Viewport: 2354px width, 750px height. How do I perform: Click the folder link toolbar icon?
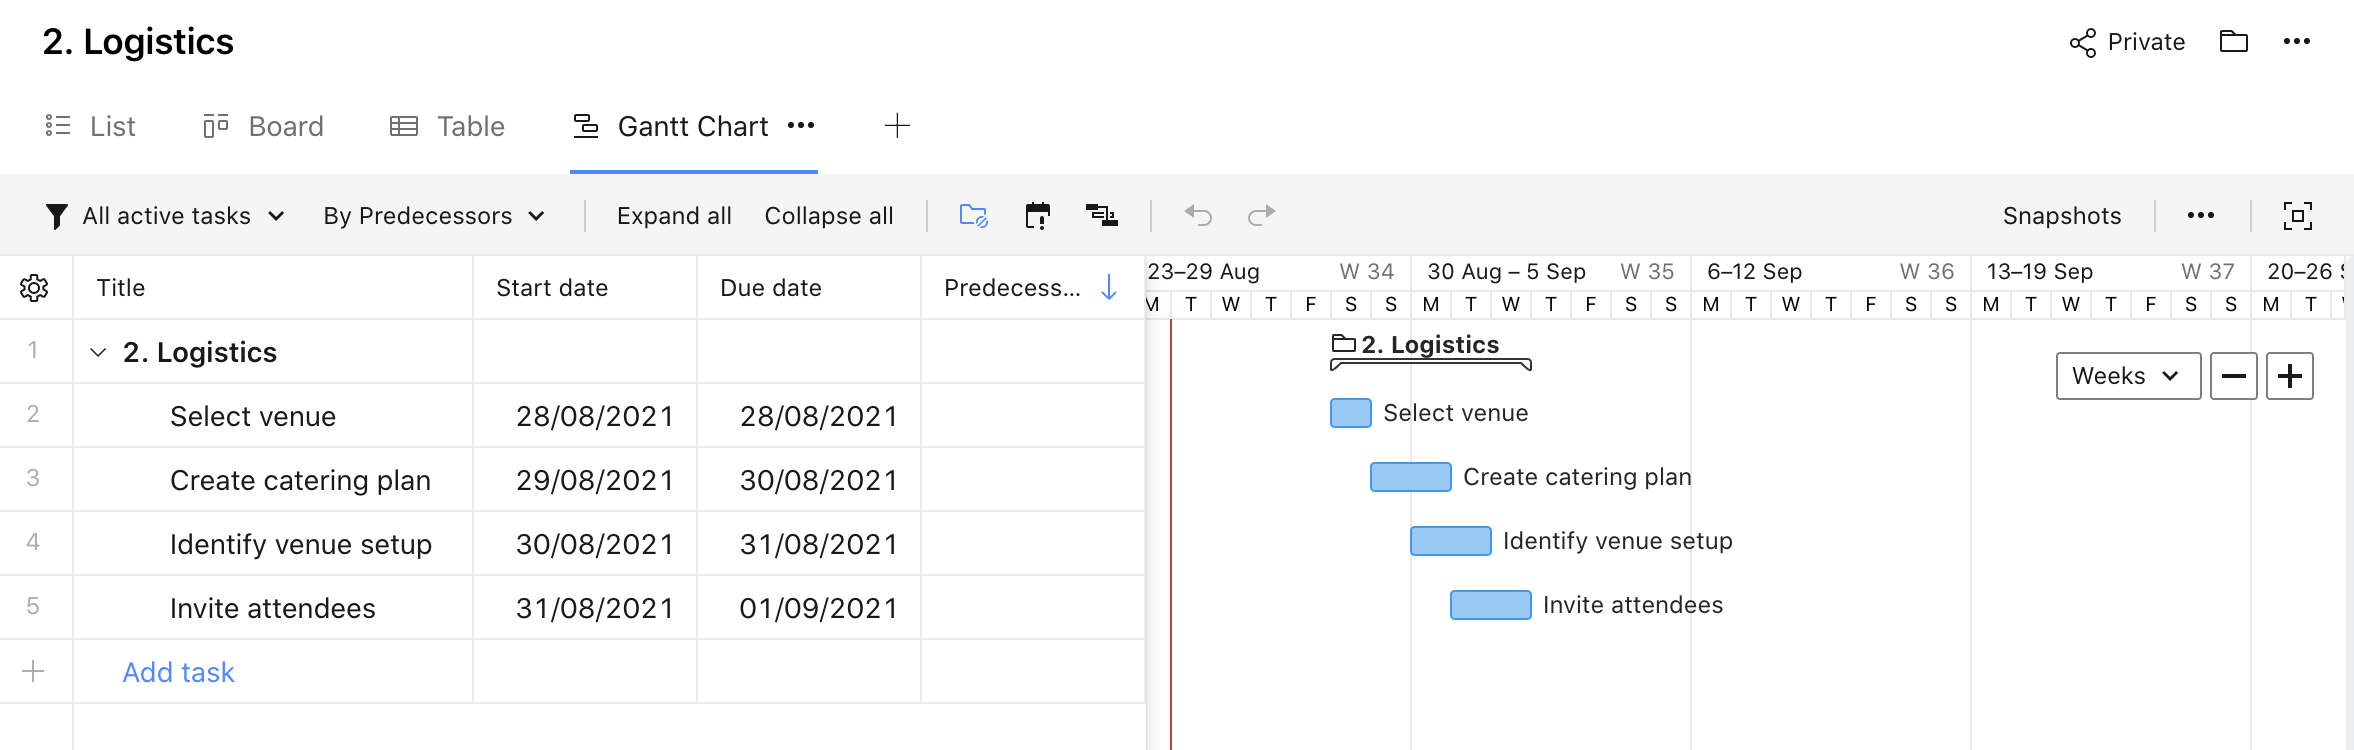(x=973, y=215)
